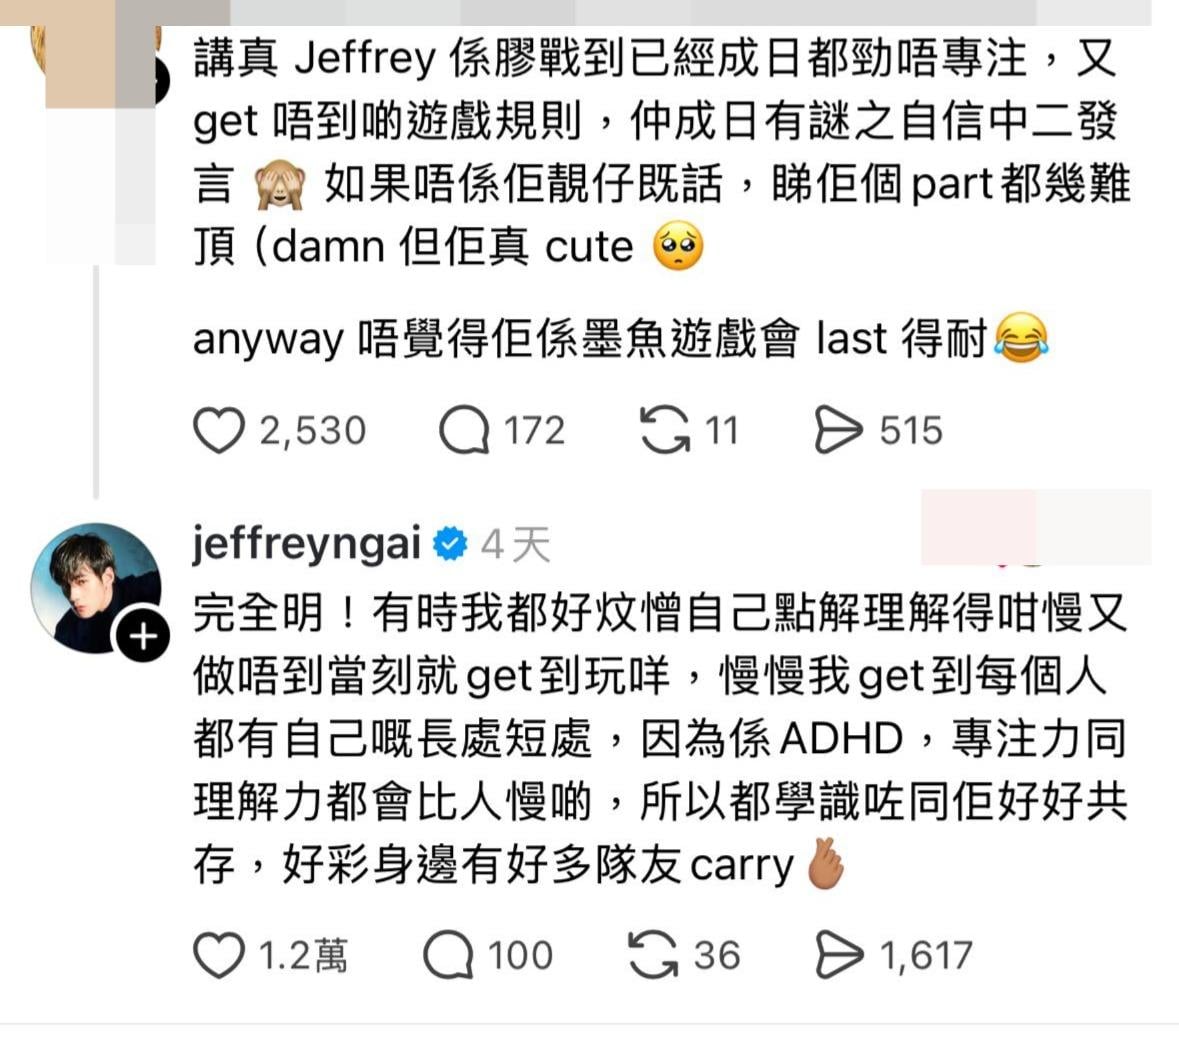Click the 4天 timestamp on the reply

[515, 544]
